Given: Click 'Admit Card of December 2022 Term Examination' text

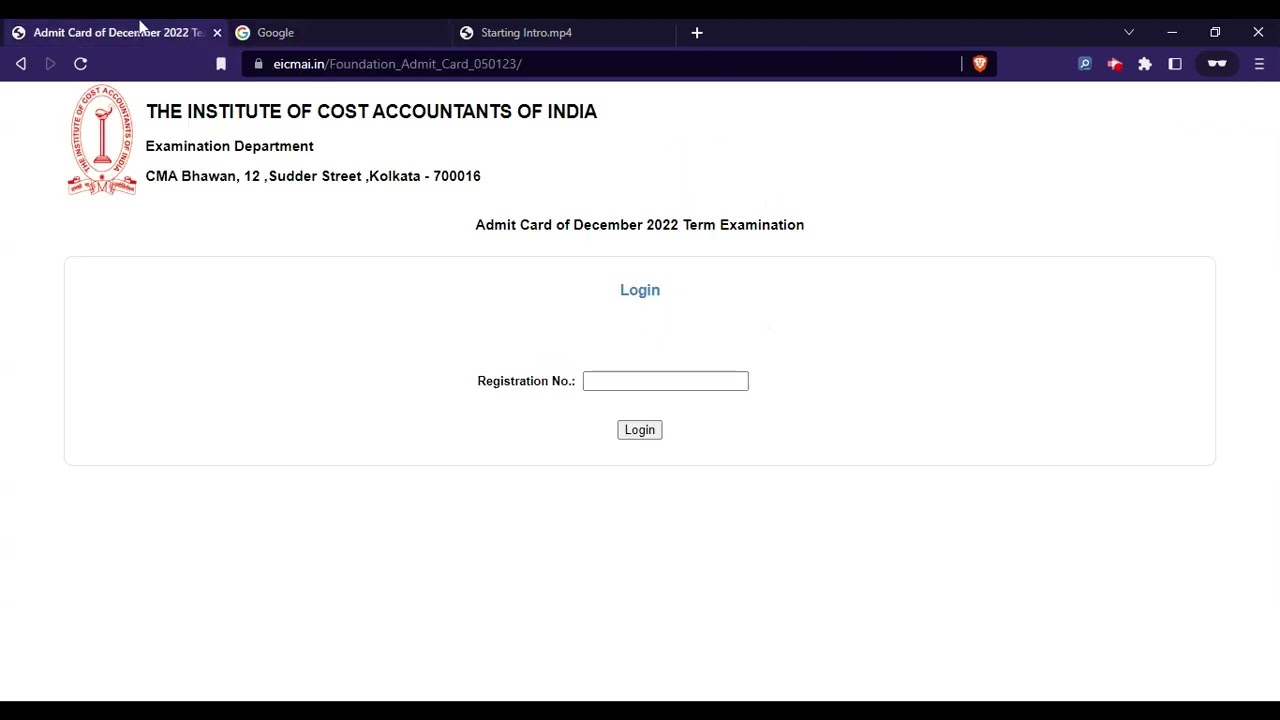Looking at the screenshot, I should tap(640, 225).
